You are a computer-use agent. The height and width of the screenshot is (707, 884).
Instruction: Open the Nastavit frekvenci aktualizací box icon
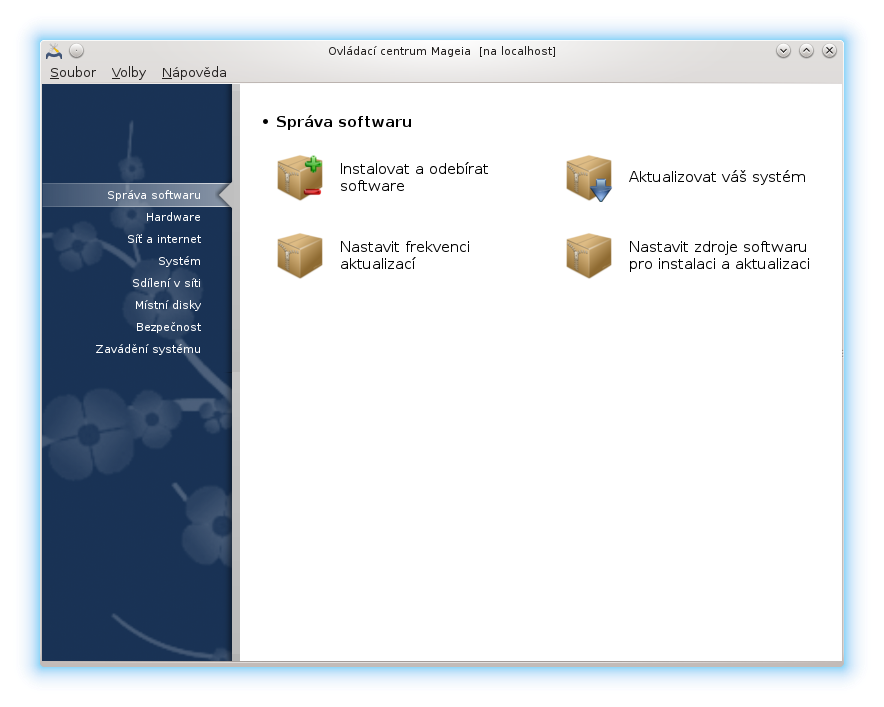pyautogui.click(x=299, y=255)
